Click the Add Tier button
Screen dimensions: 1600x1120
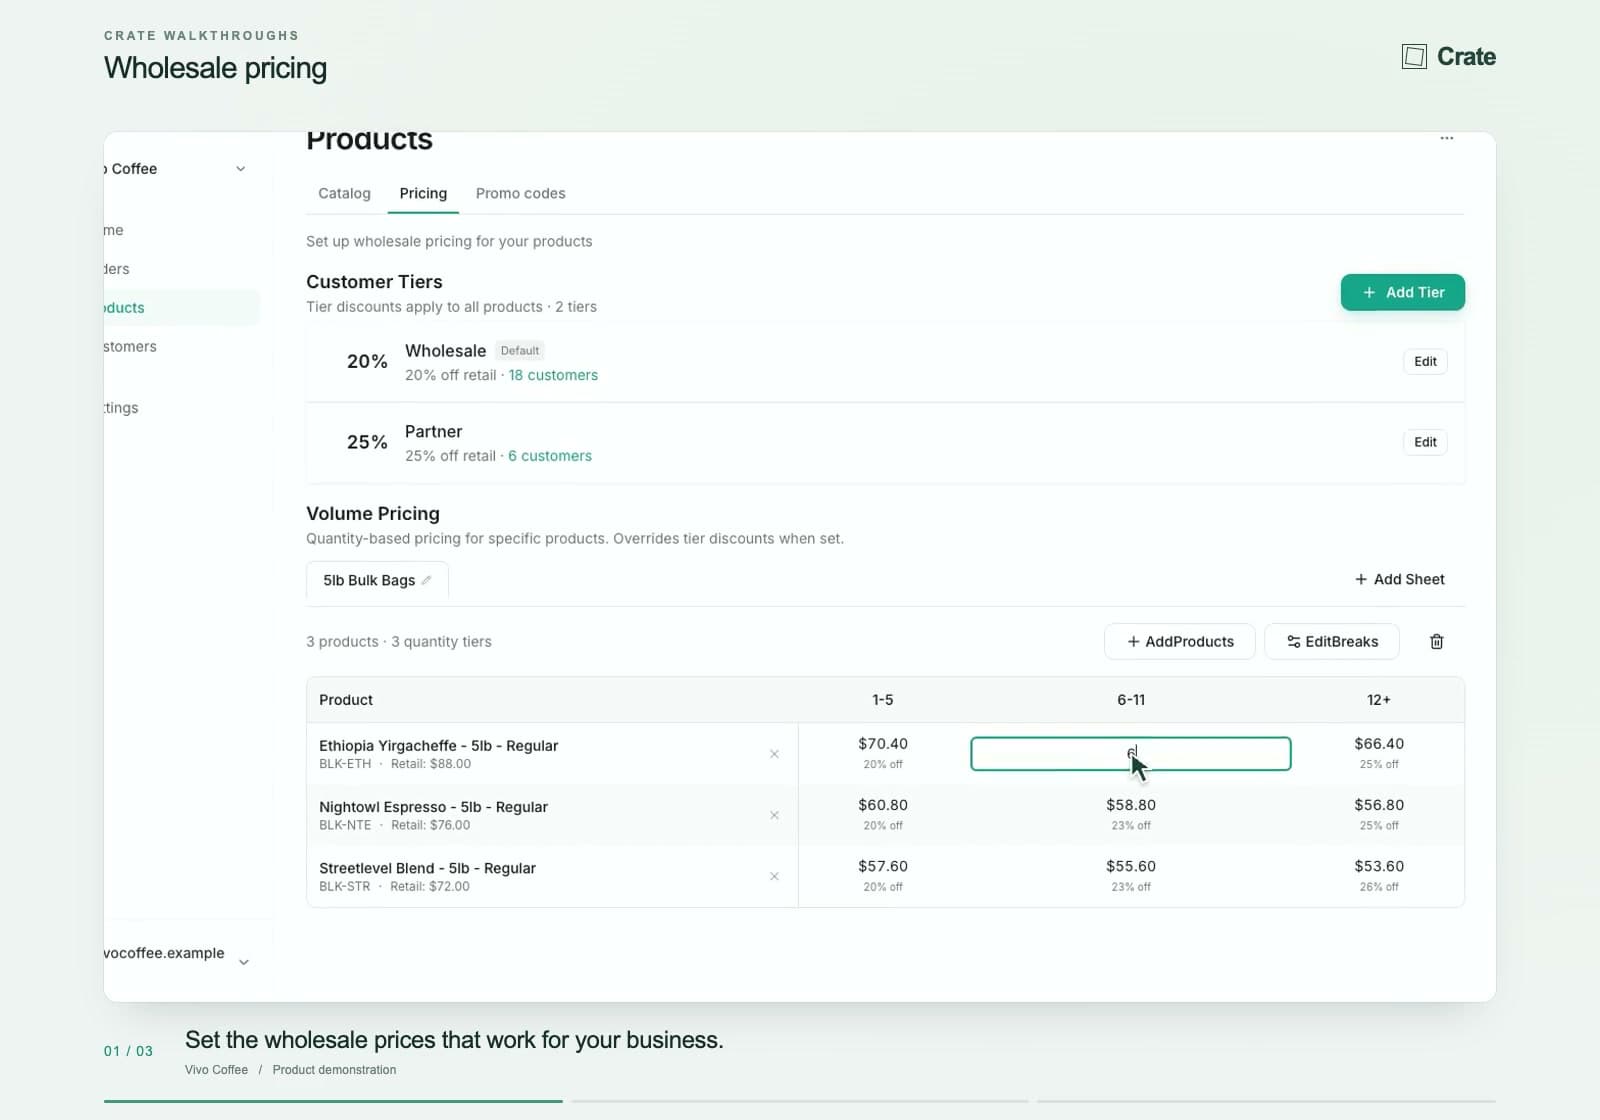tap(1402, 292)
